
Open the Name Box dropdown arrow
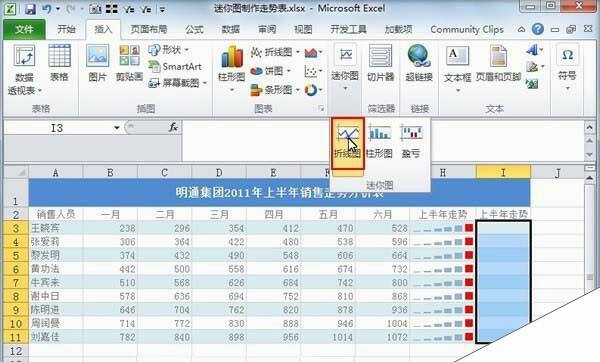click(x=117, y=128)
